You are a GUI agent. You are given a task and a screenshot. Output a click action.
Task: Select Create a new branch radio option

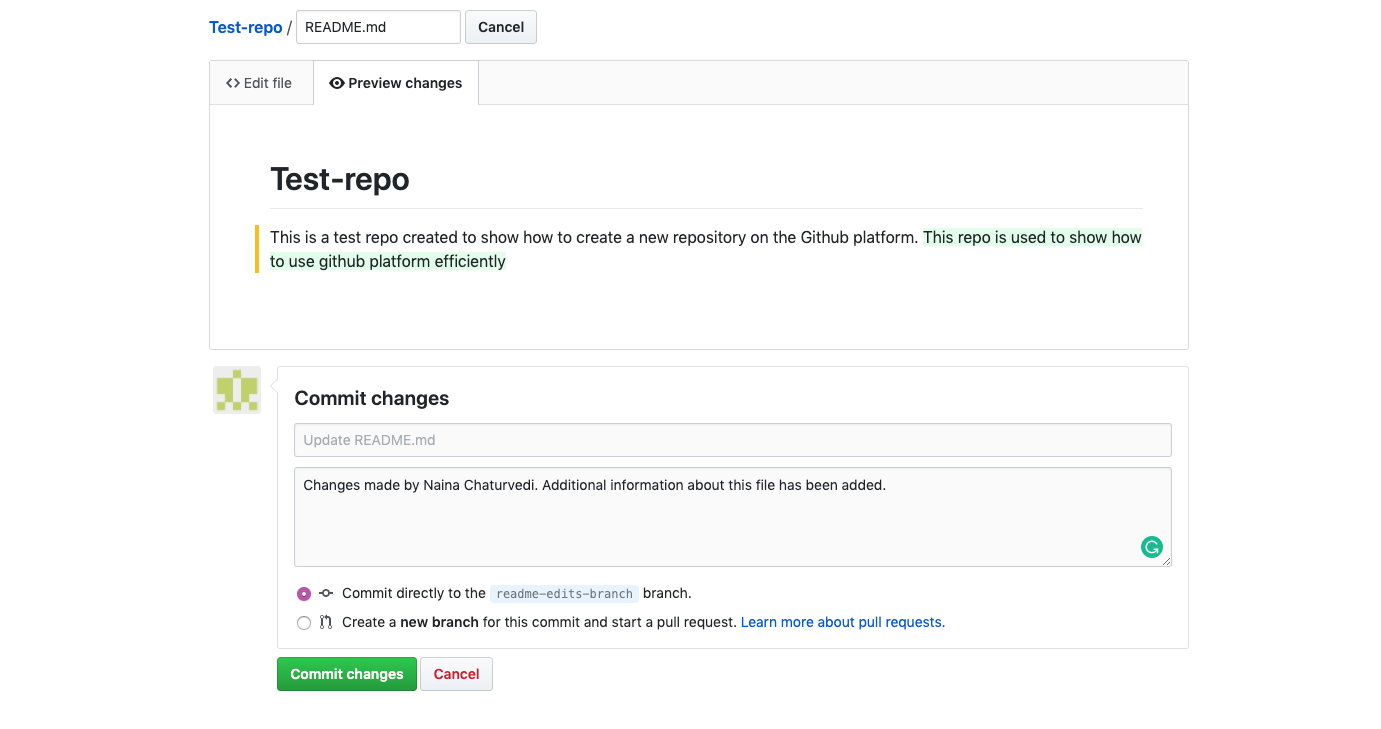tap(304, 623)
